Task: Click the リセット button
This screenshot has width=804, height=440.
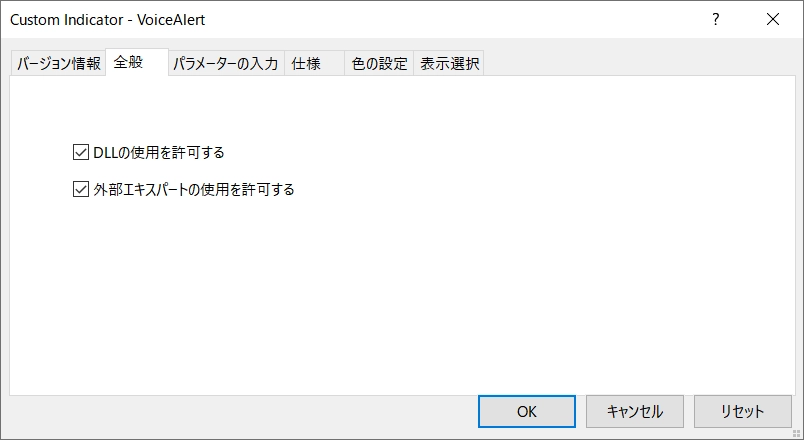Action: click(x=742, y=411)
